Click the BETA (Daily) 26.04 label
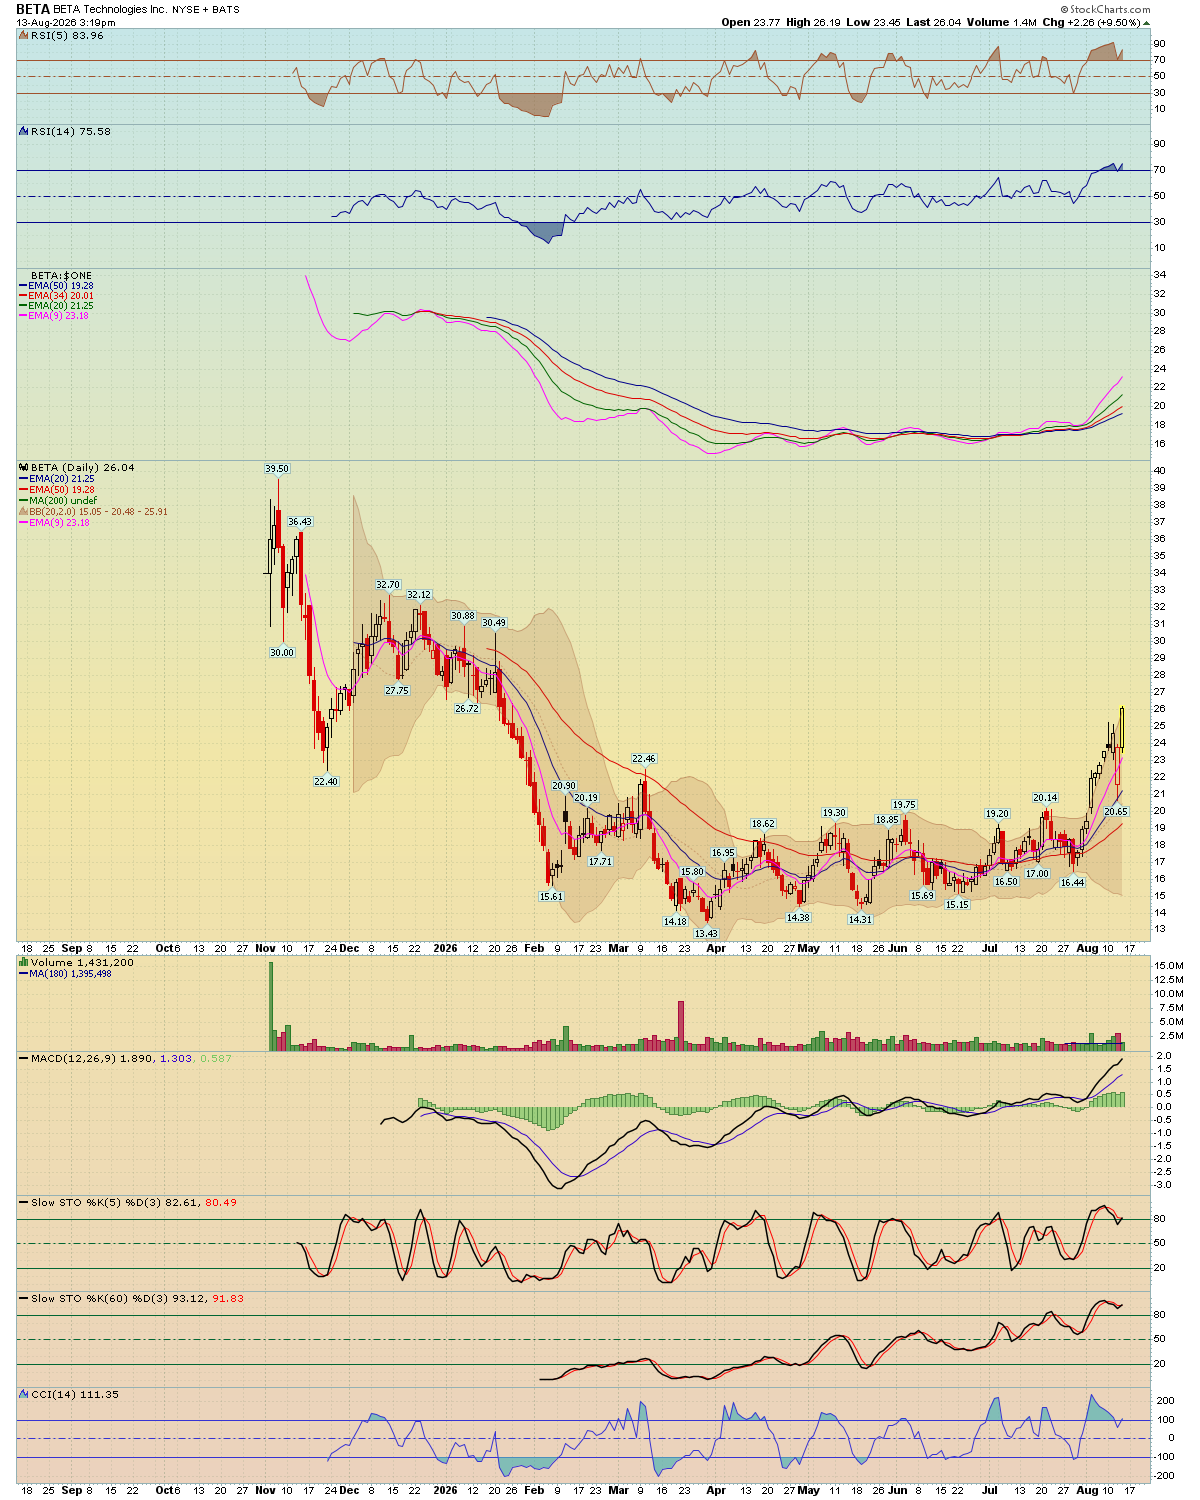Image resolution: width=1200 pixels, height=1500 pixels. [x=82, y=467]
